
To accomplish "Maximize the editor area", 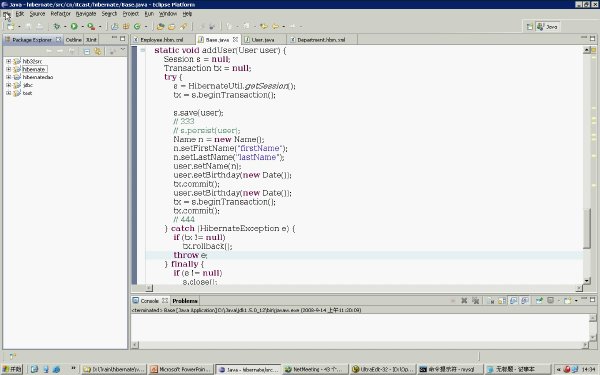I will [592, 38].
